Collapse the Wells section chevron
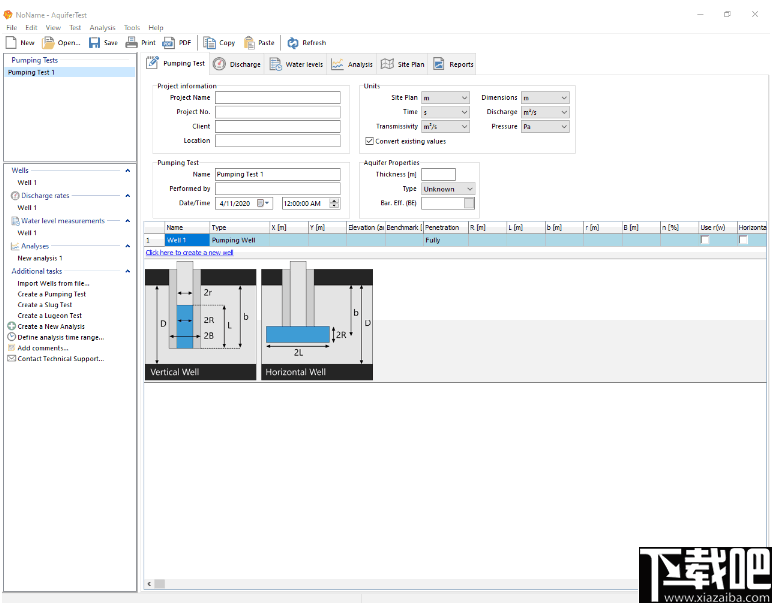 pyautogui.click(x=128, y=171)
